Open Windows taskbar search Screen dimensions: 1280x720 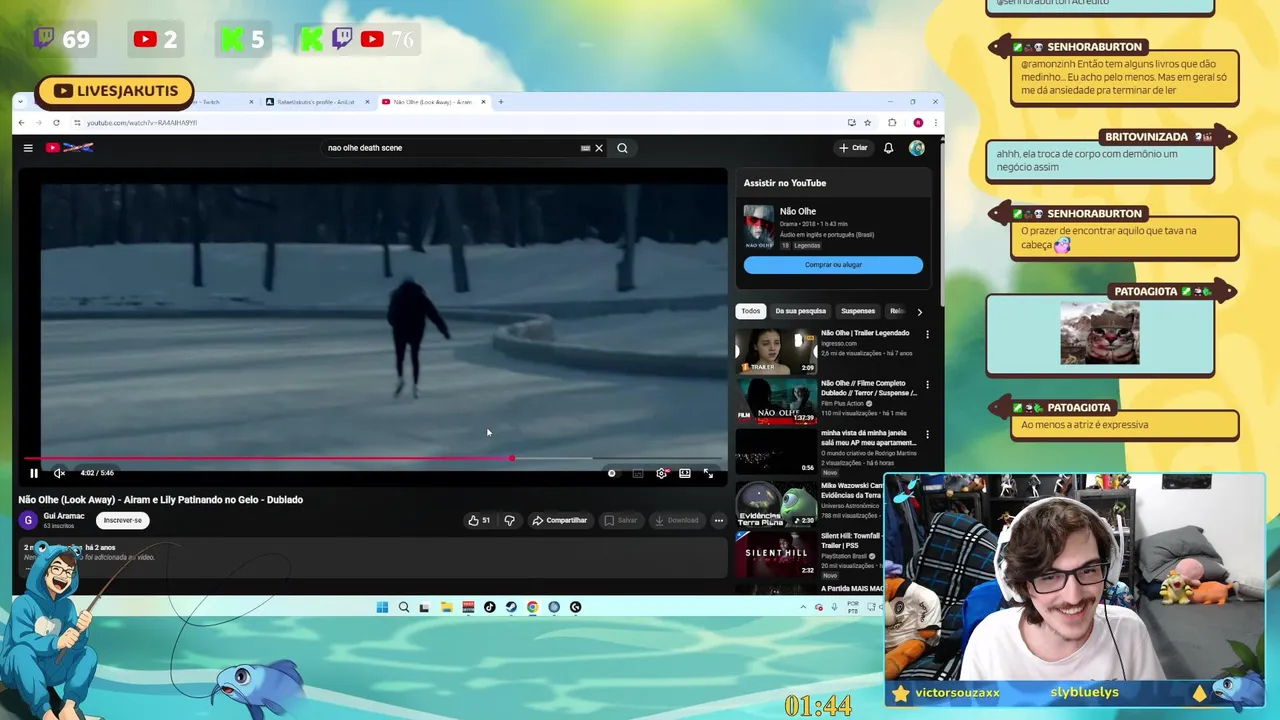click(x=404, y=607)
